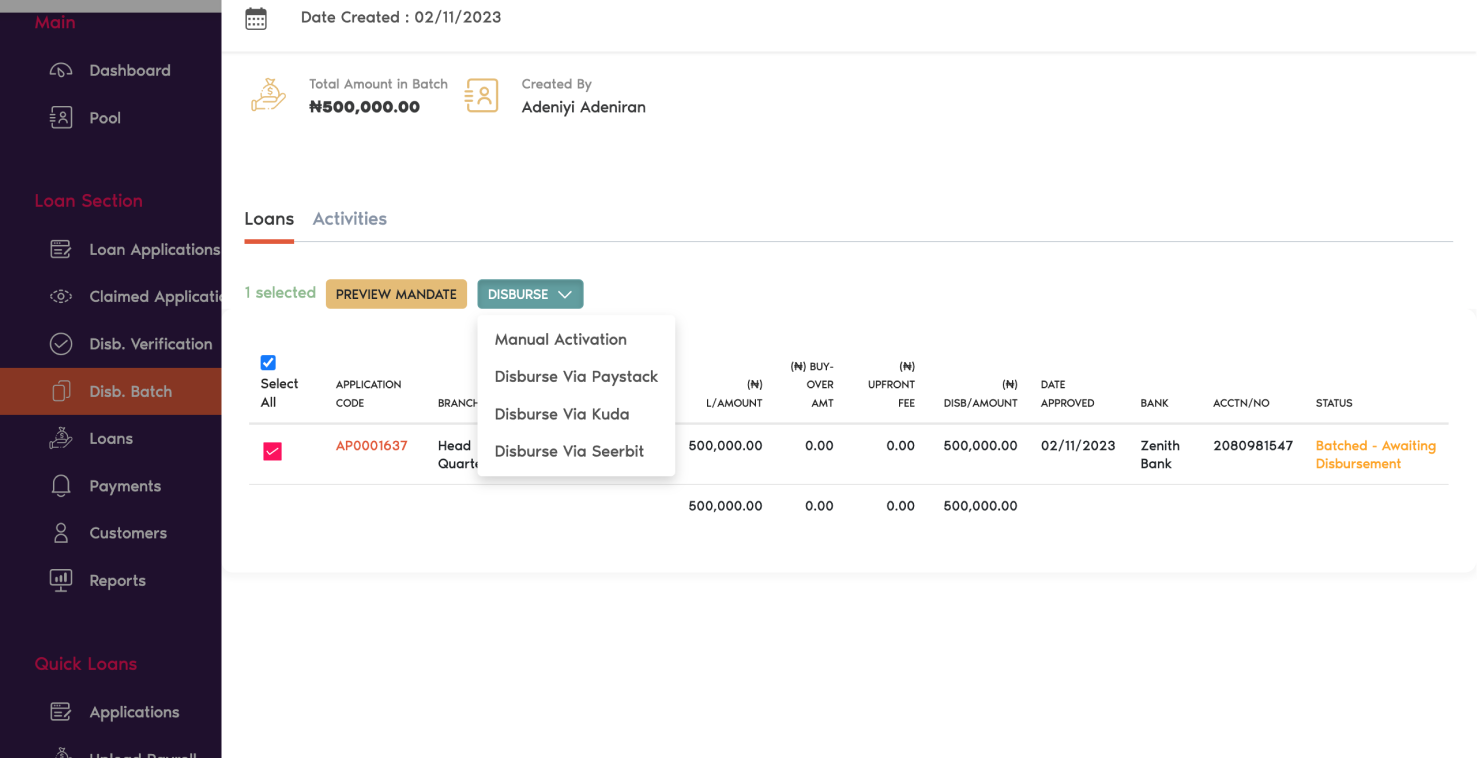Open Disb. Verification using its checkmark icon
Screen dimensions: 1477x758
pos(61,343)
